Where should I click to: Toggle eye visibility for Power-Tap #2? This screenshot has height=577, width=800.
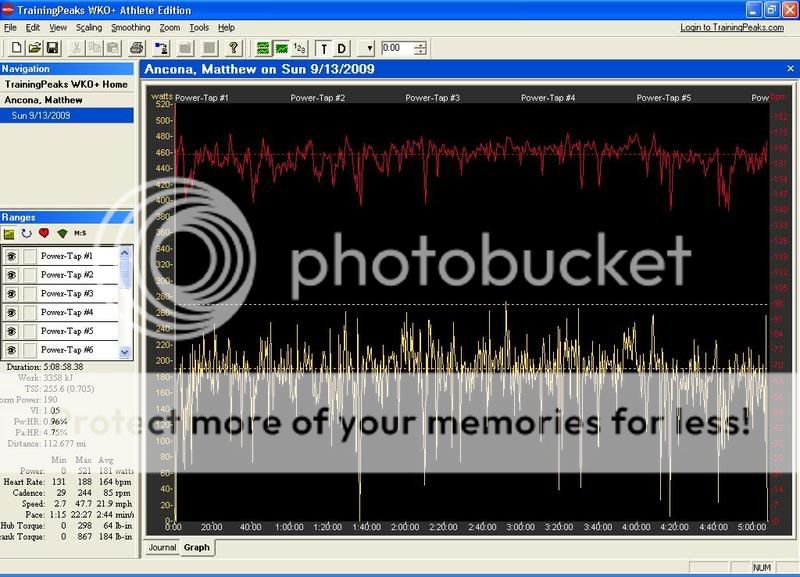[11, 275]
